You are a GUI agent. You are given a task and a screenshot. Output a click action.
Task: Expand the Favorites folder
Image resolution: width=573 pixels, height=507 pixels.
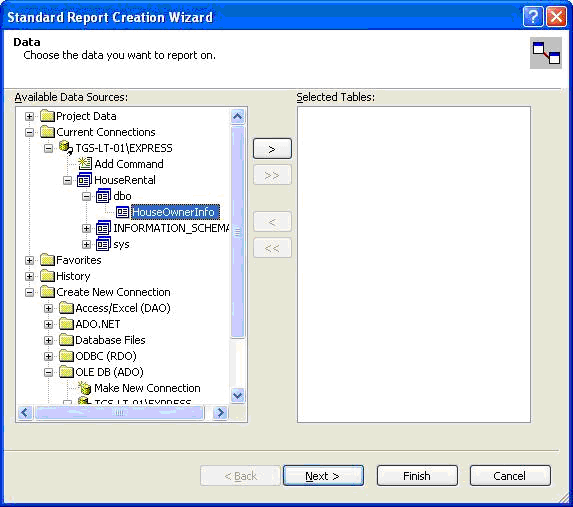point(29,260)
